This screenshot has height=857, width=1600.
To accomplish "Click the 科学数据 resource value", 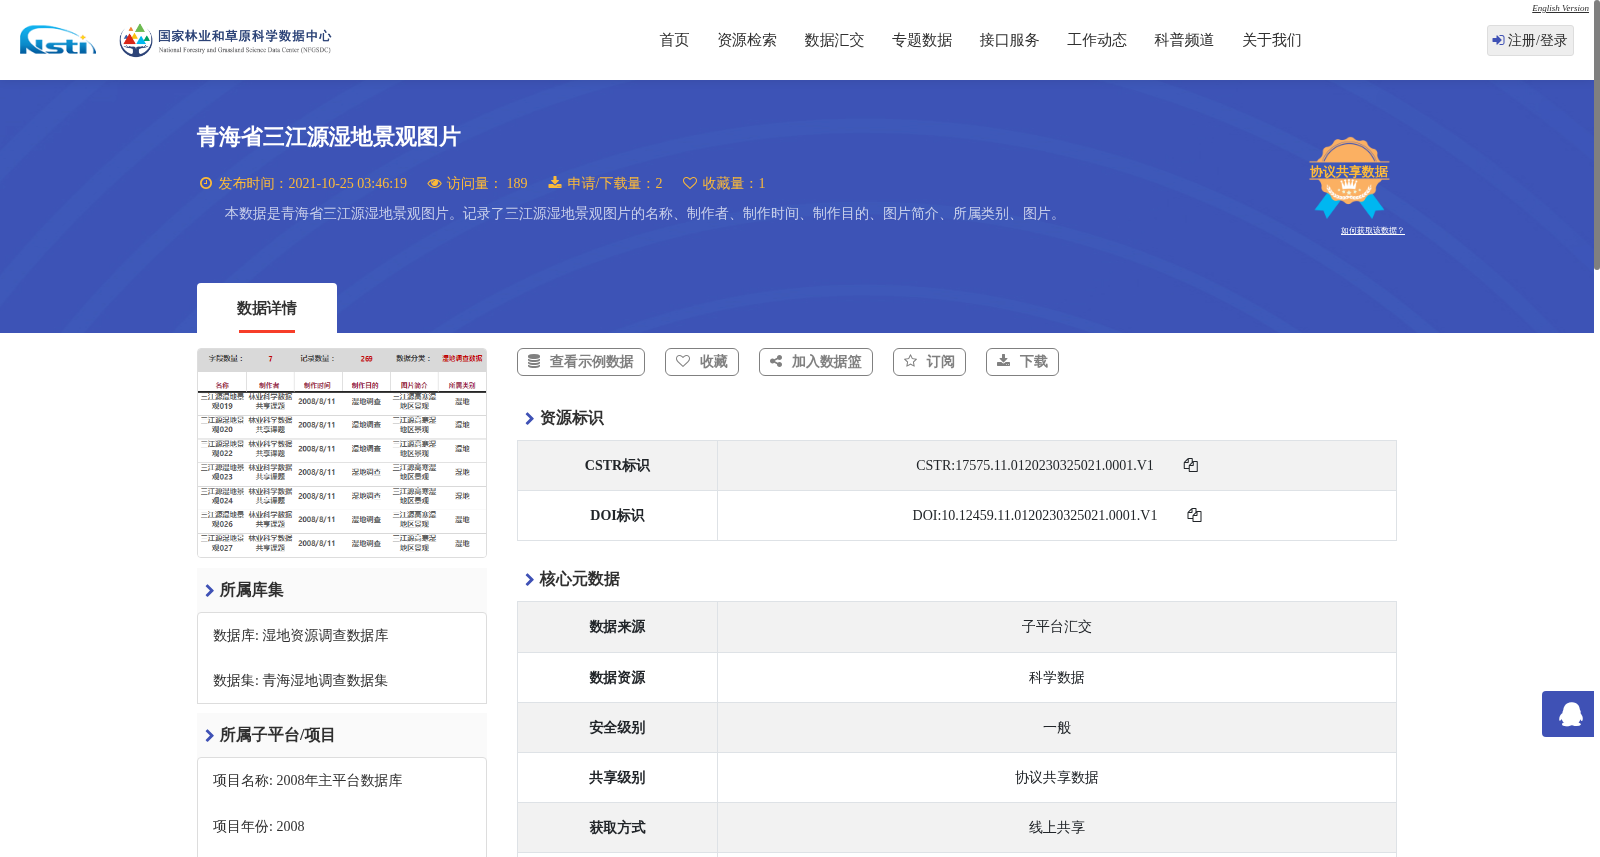I will click(1057, 678).
